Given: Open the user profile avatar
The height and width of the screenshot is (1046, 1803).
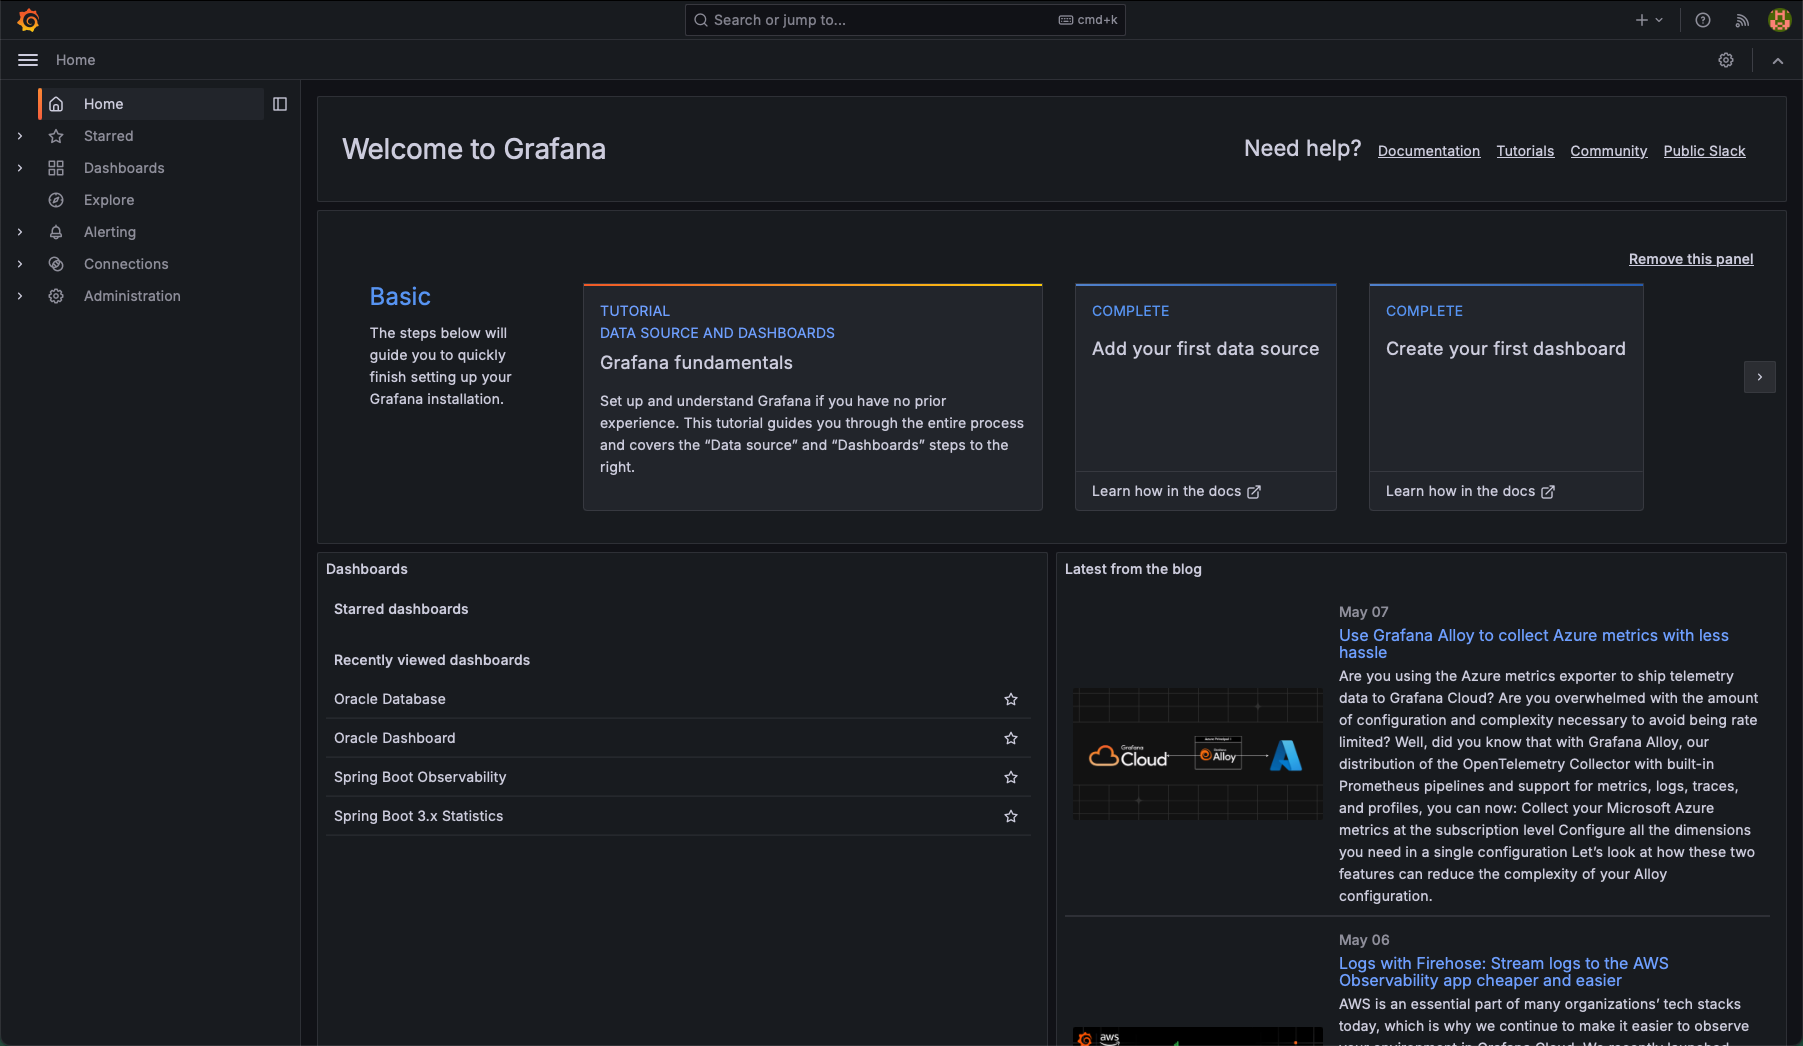Looking at the screenshot, I should click(x=1779, y=20).
